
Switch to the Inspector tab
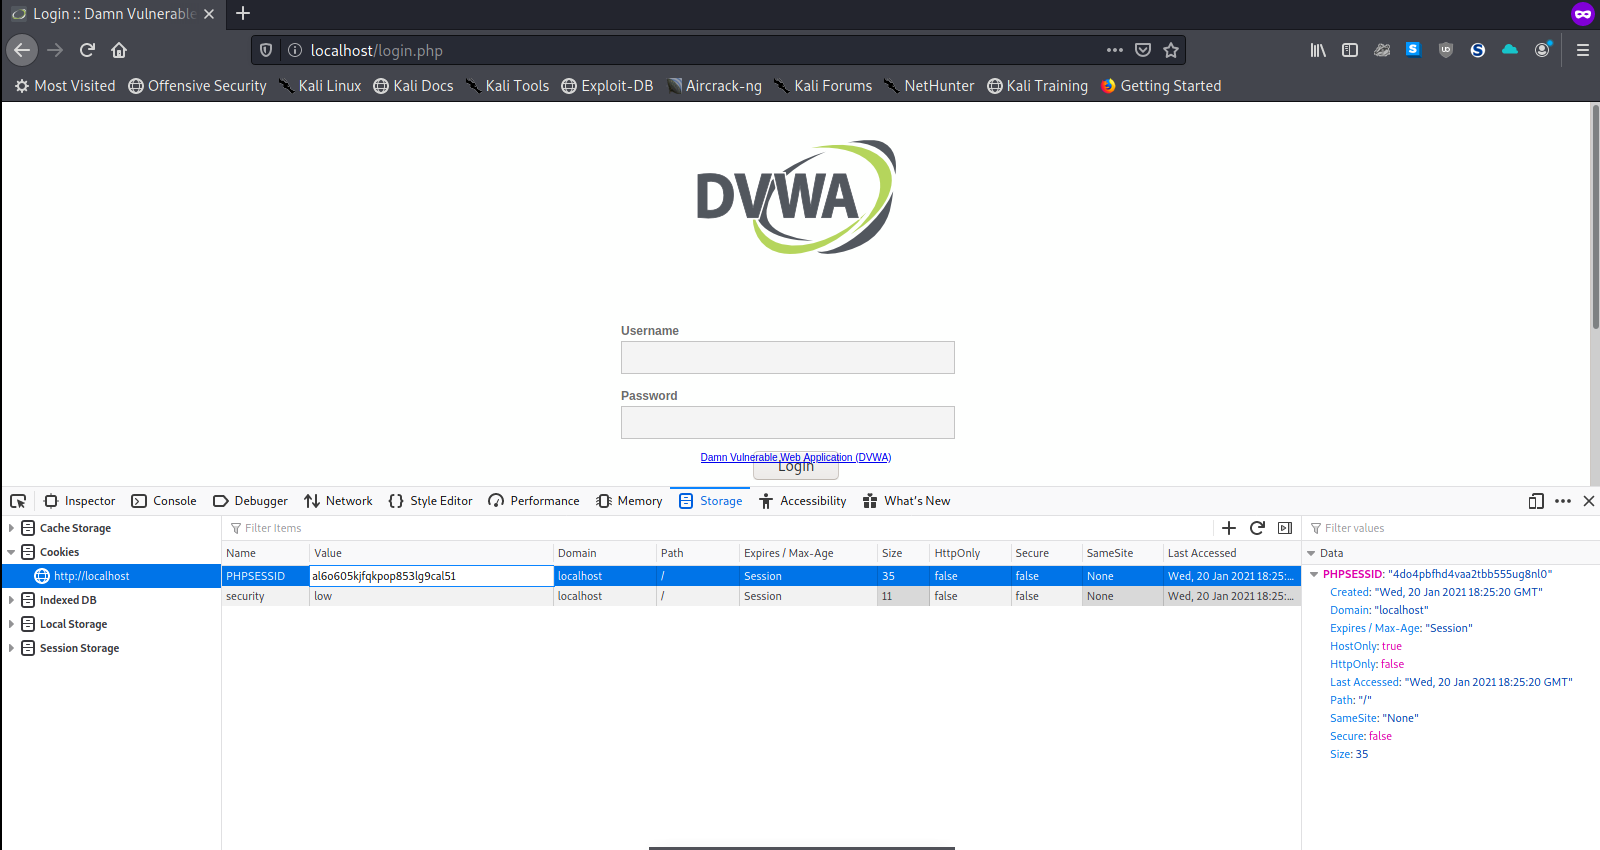79,501
